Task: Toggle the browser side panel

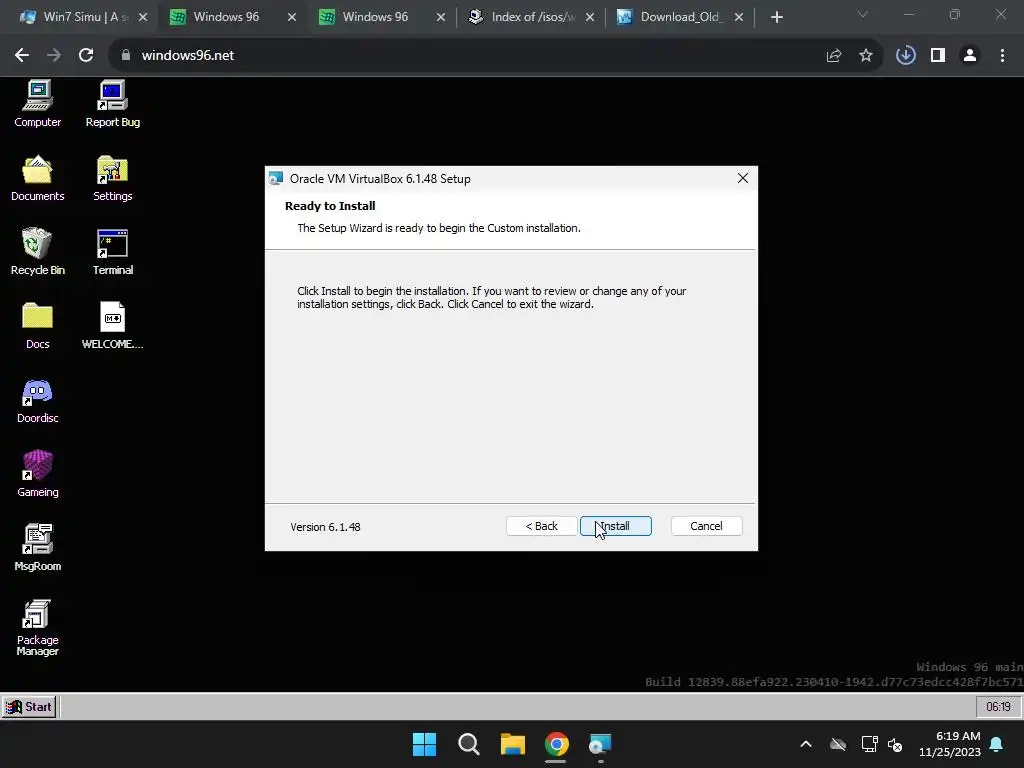Action: point(938,56)
